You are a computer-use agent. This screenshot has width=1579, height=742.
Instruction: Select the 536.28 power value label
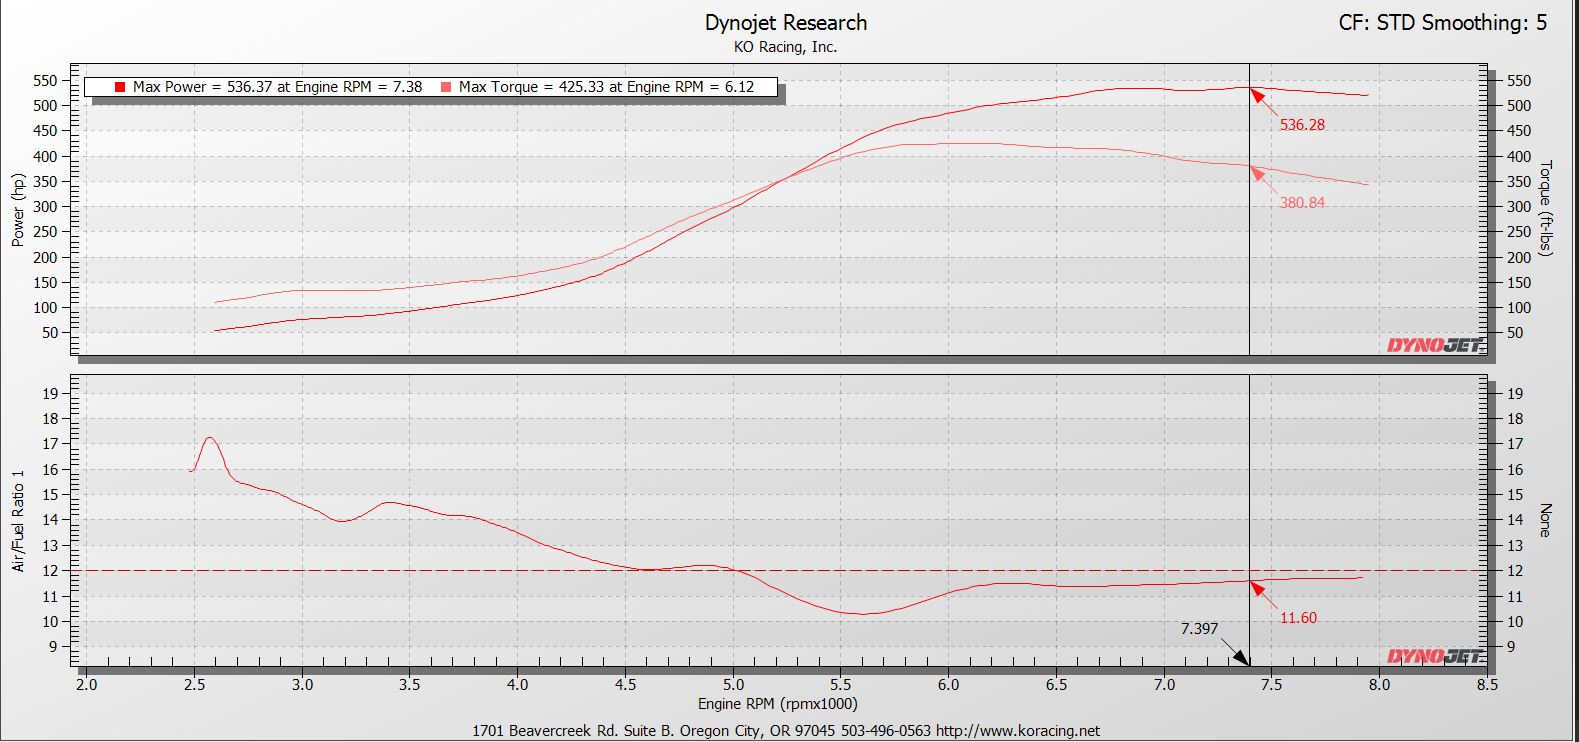pos(1302,125)
